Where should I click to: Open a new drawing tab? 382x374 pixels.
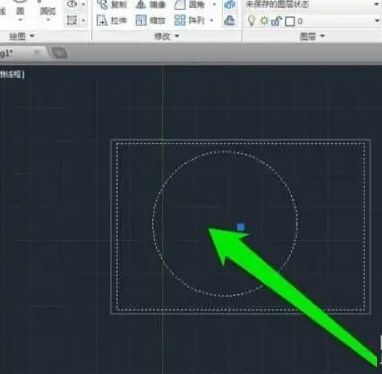click(x=59, y=53)
